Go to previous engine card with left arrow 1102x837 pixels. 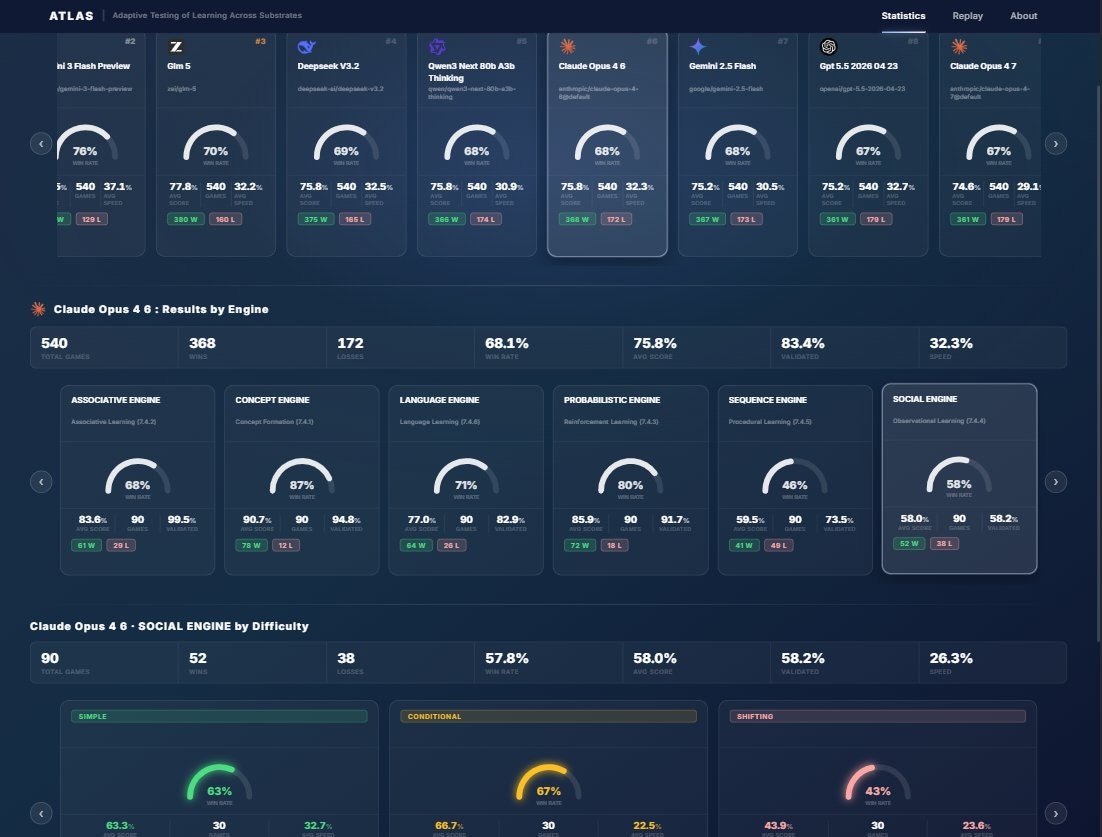(x=41, y=481)
